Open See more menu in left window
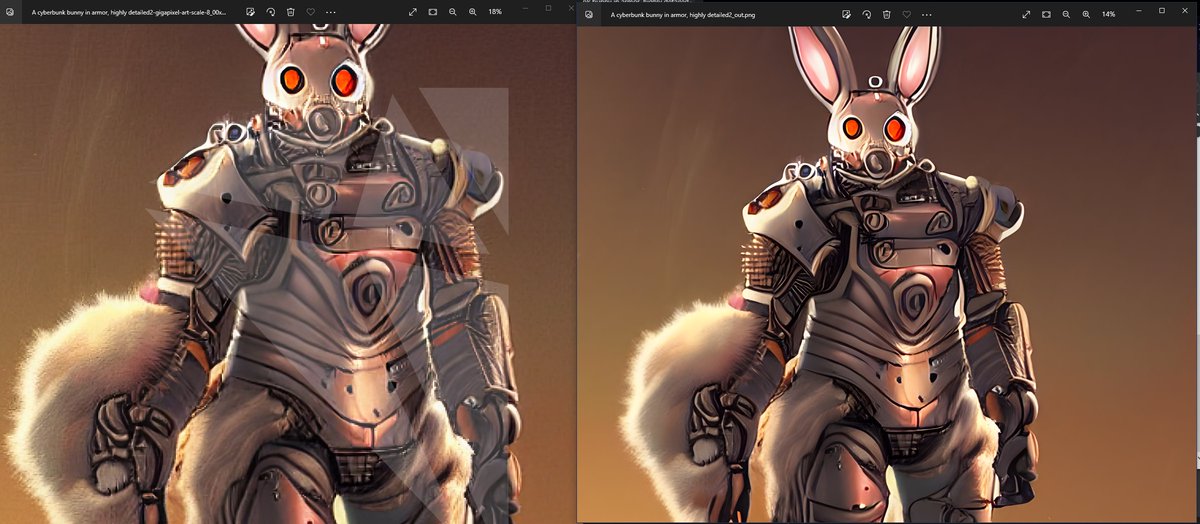The width and height of the screenshot is (1200, 524). [331, 12]
